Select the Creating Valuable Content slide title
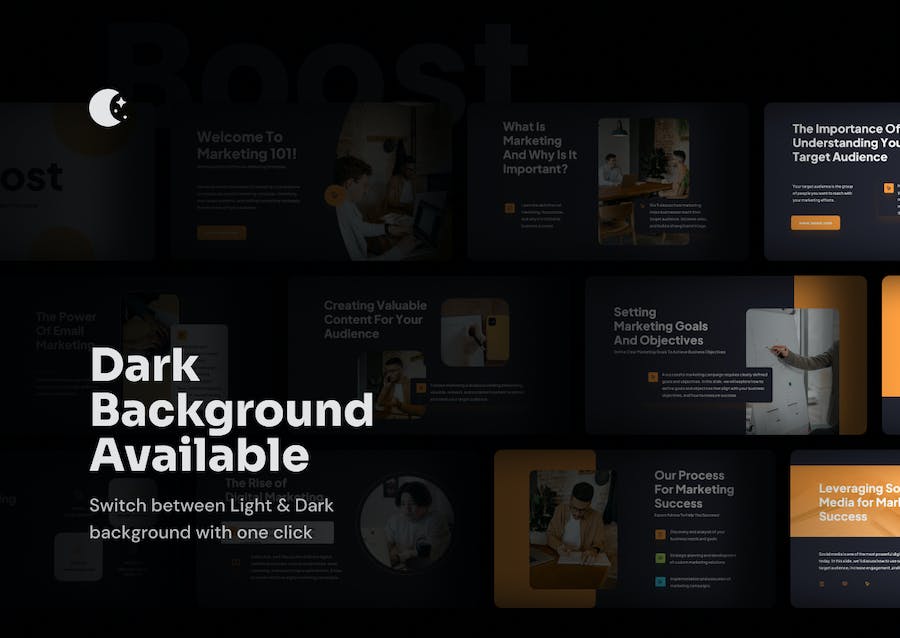Screen dimensions: 900x638 375,319
